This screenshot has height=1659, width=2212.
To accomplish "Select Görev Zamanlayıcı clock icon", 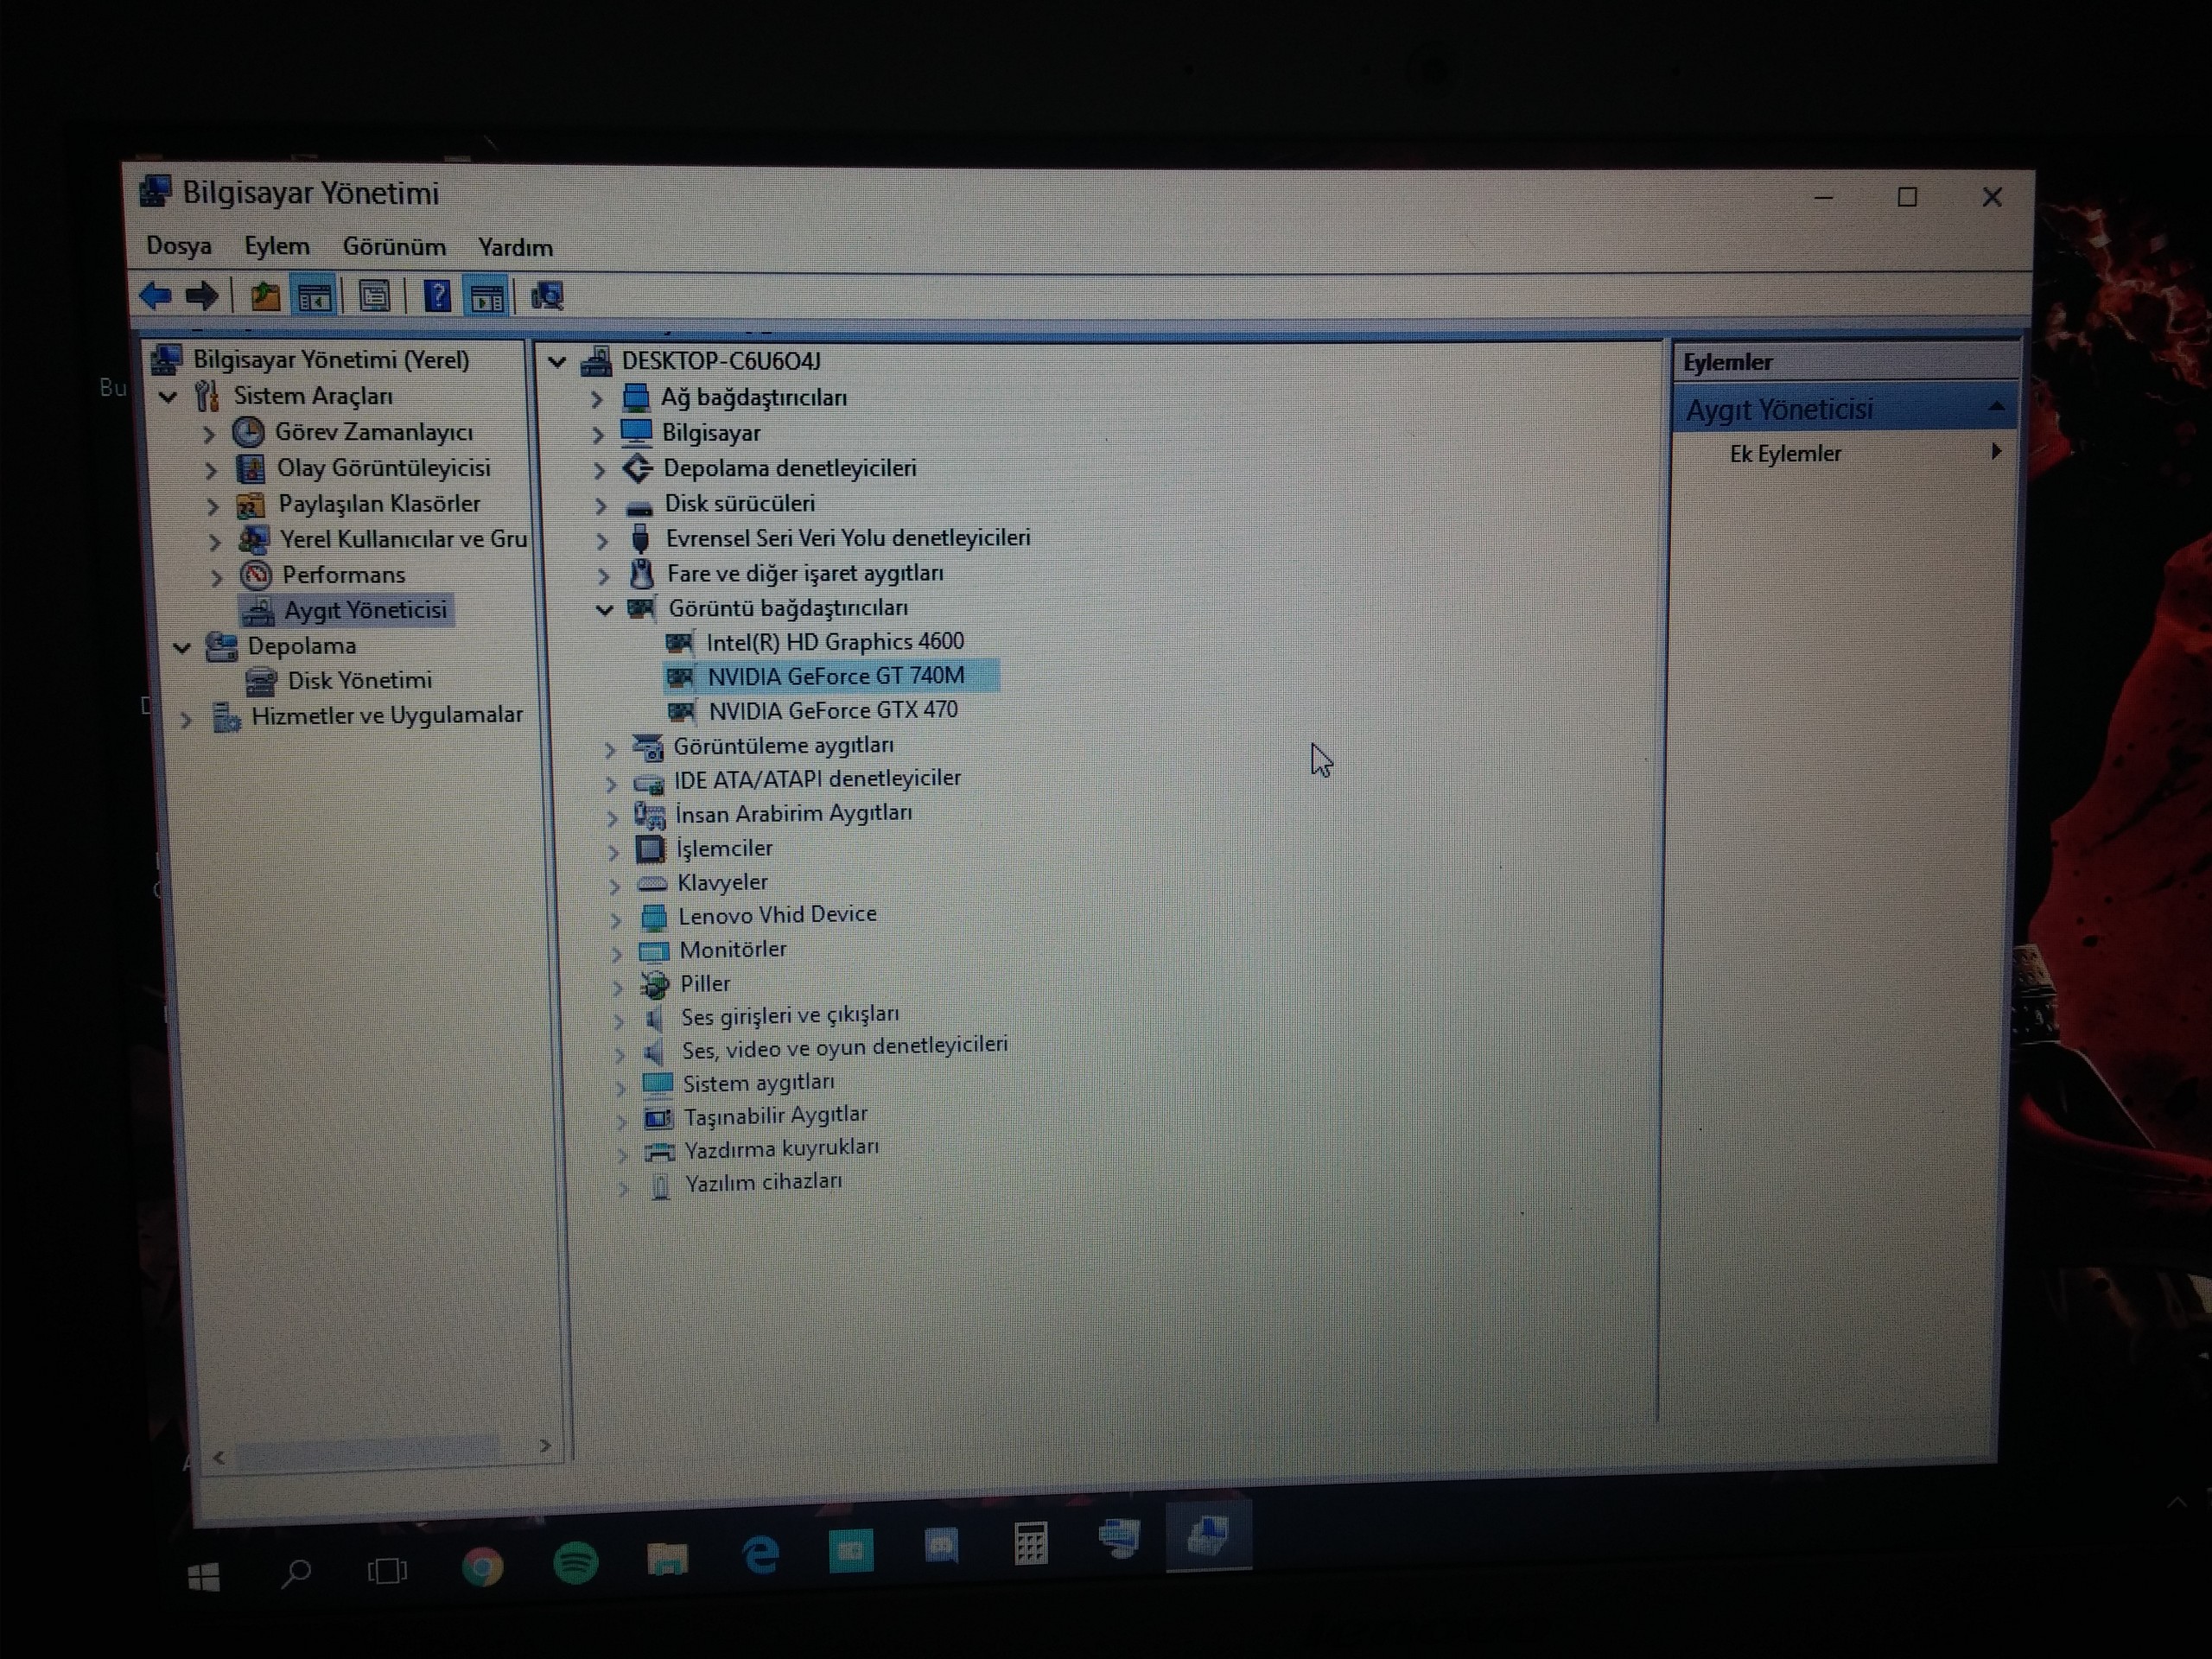I will pyautogui.click(x=248, y=432).
